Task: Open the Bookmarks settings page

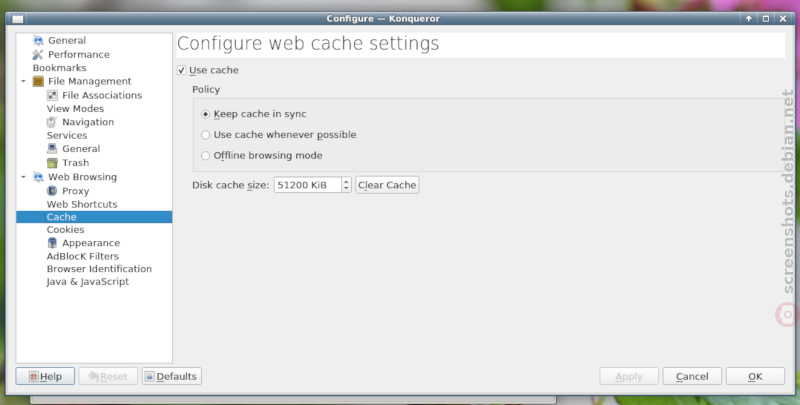Action: click(x=59, y=68)
